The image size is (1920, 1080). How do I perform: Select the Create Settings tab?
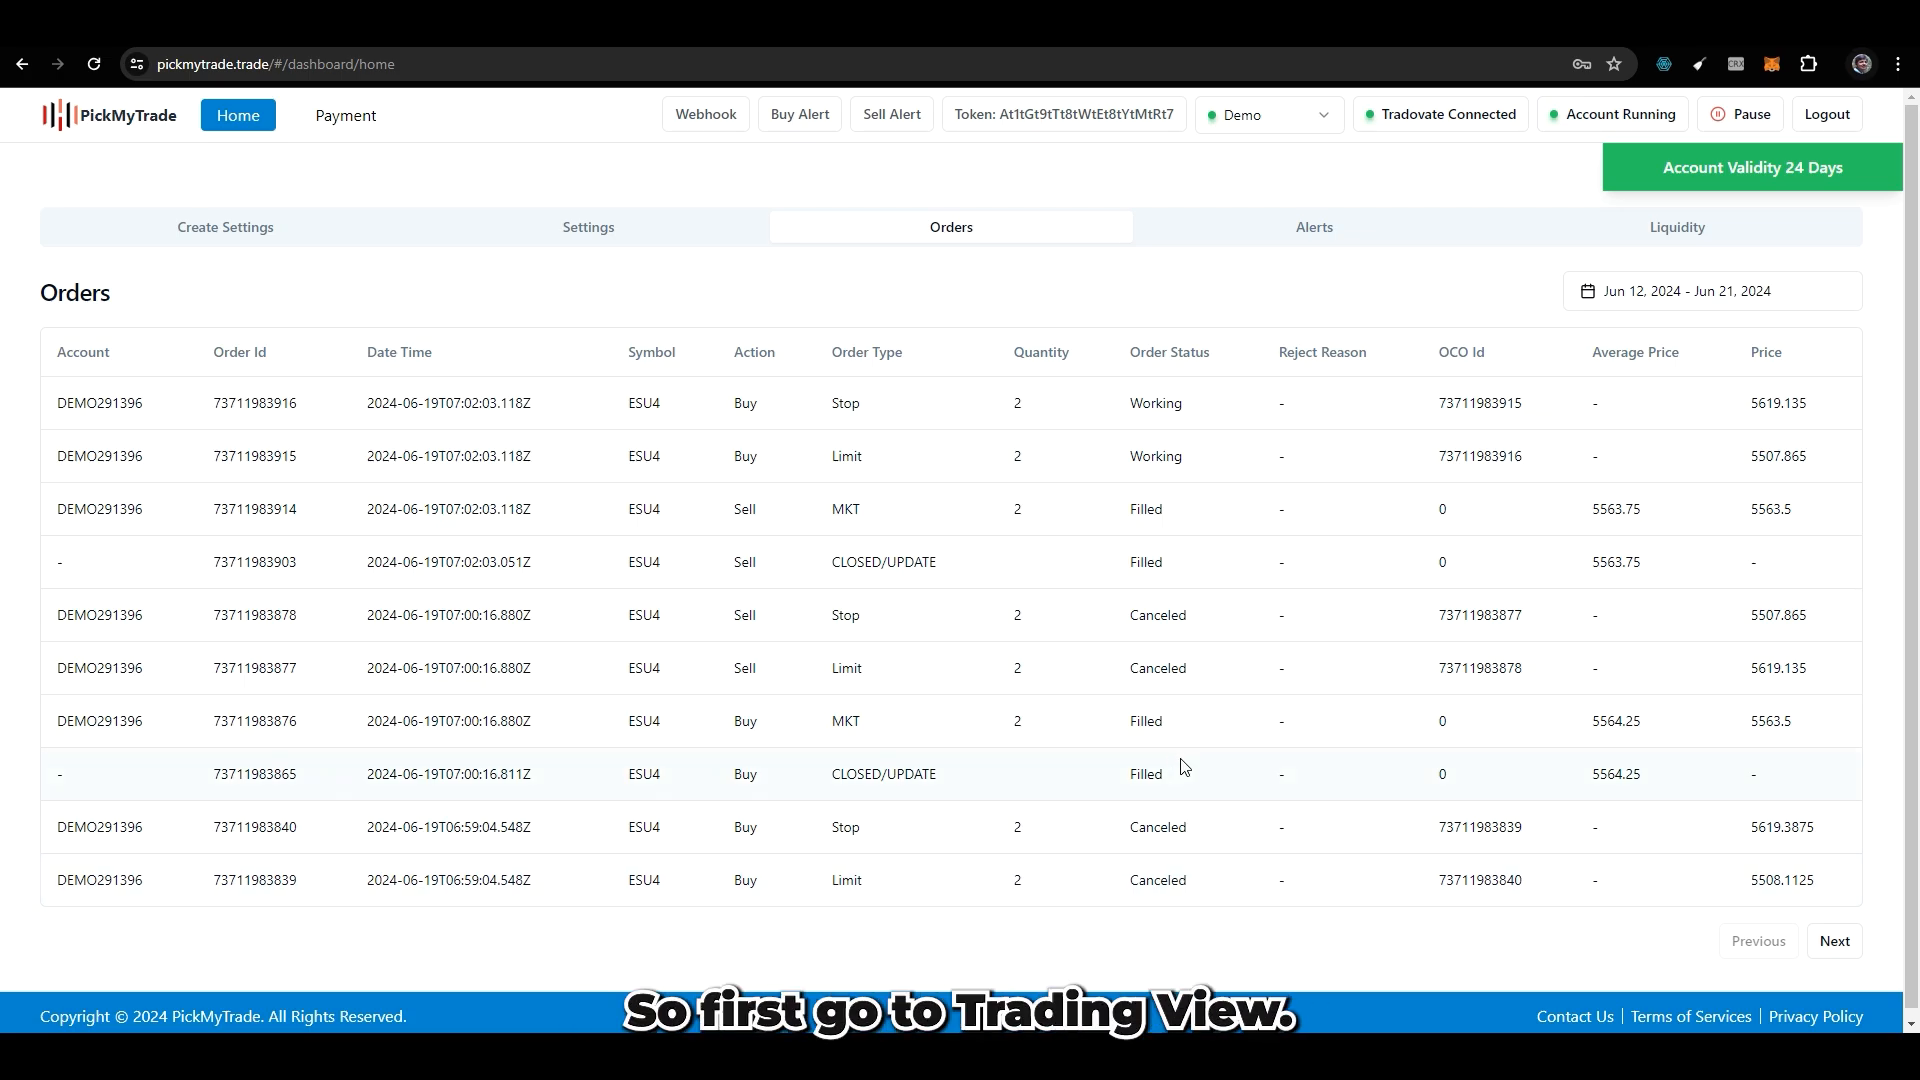224,227
